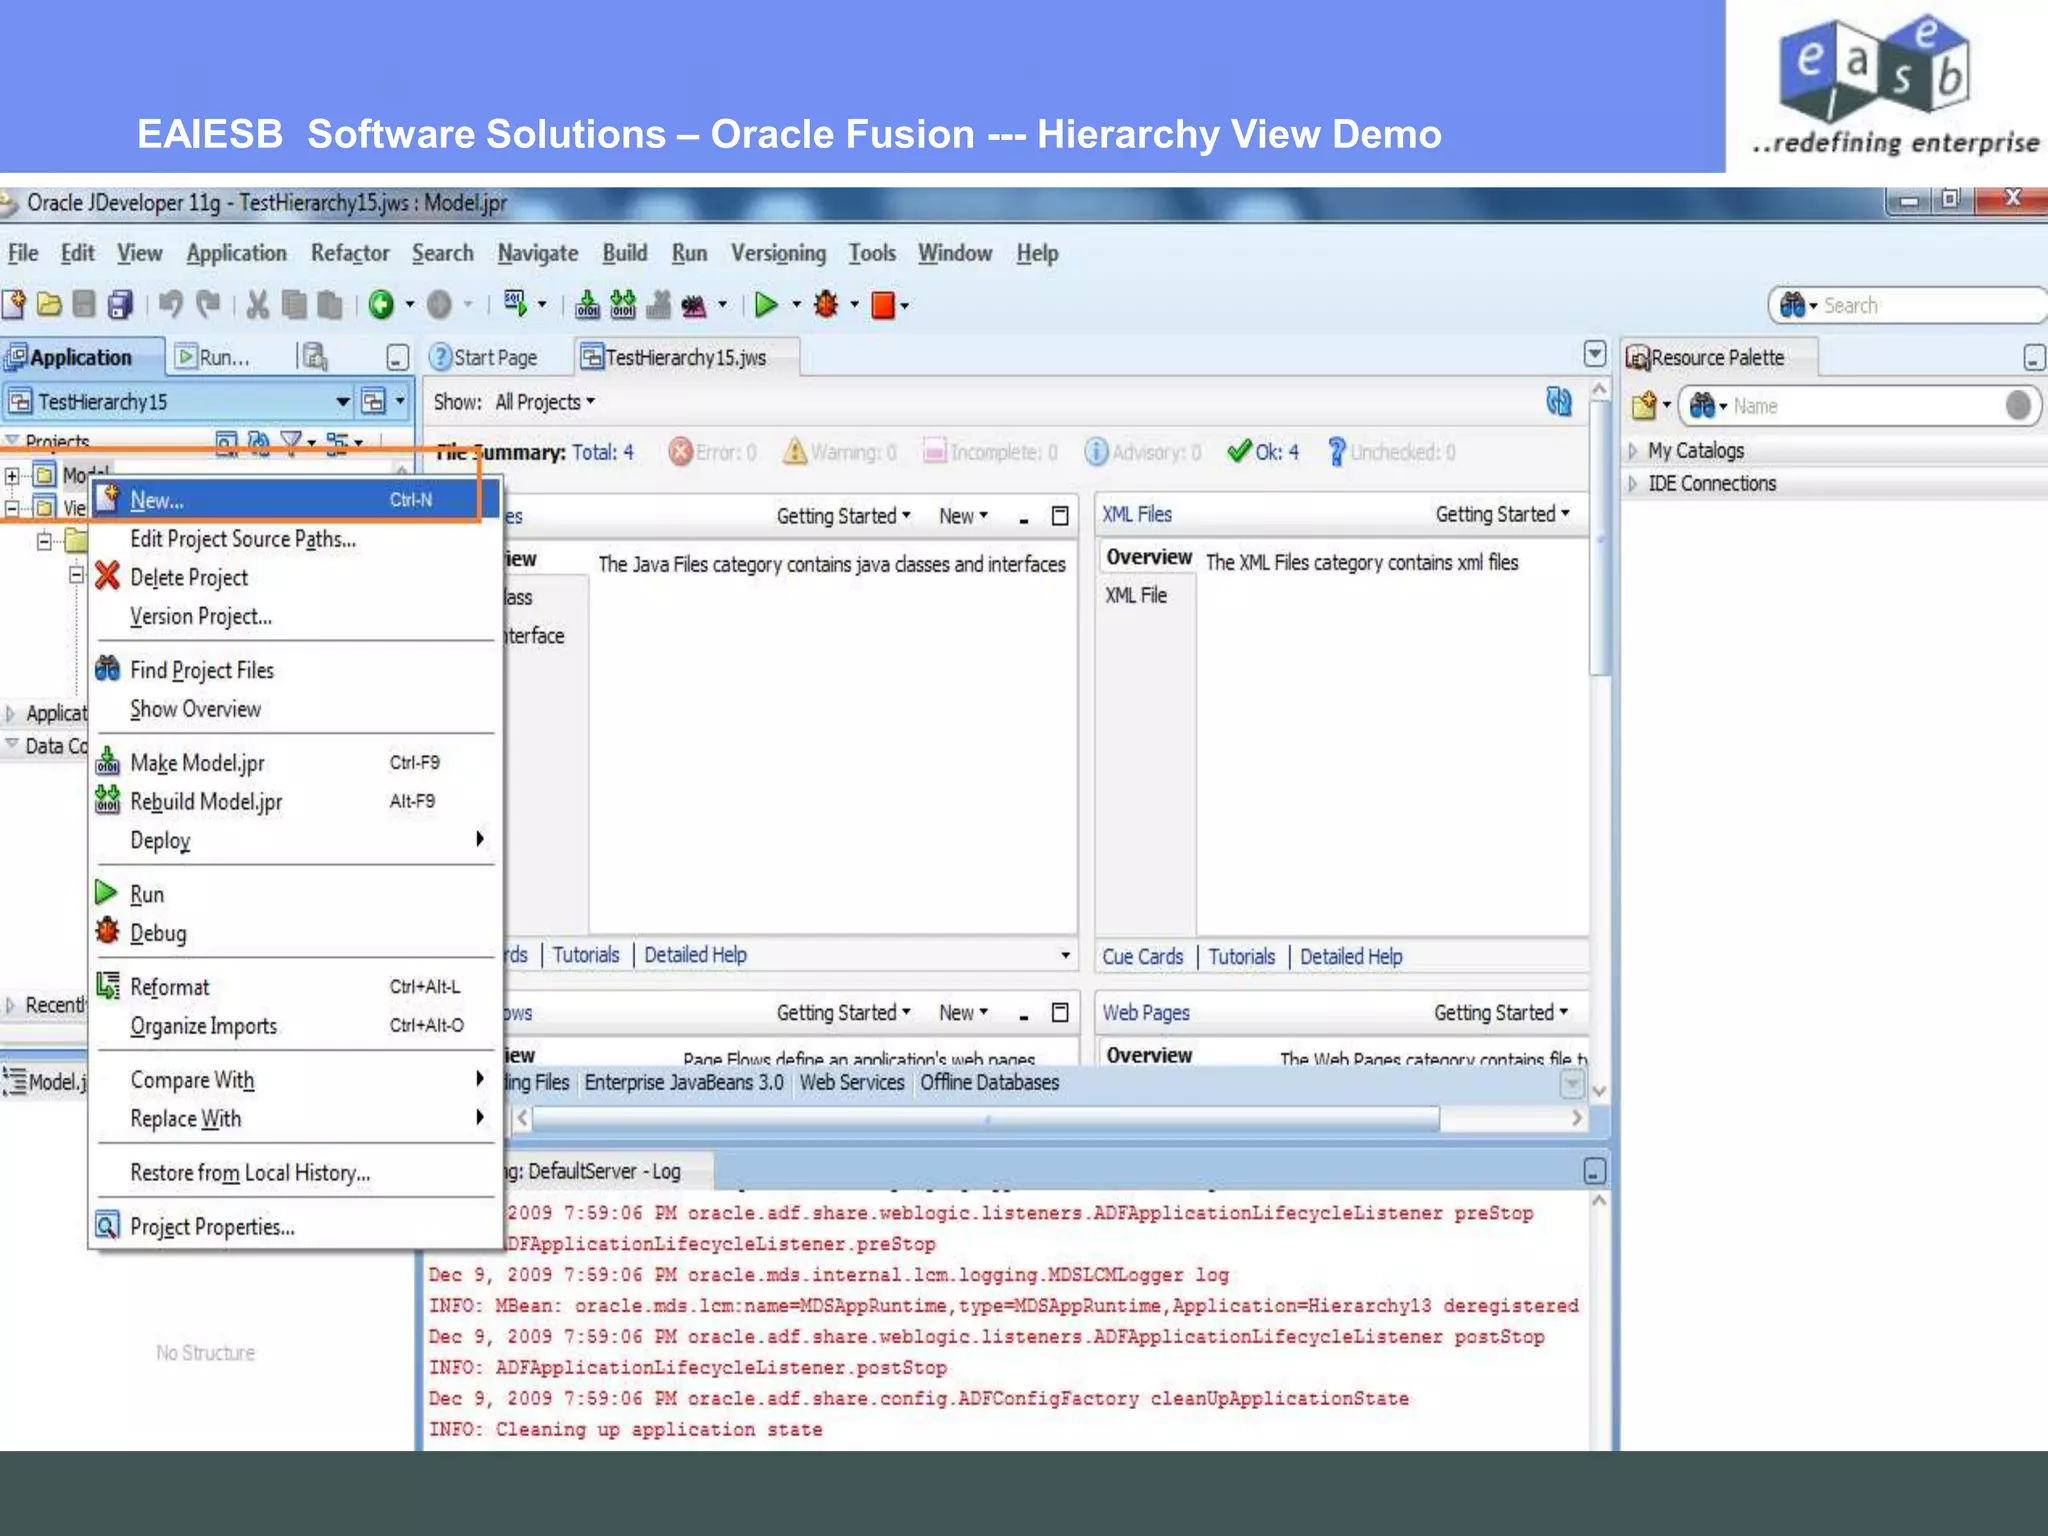Select Find Project Files entry
2048x1536 pixels.
coord(295,670)
